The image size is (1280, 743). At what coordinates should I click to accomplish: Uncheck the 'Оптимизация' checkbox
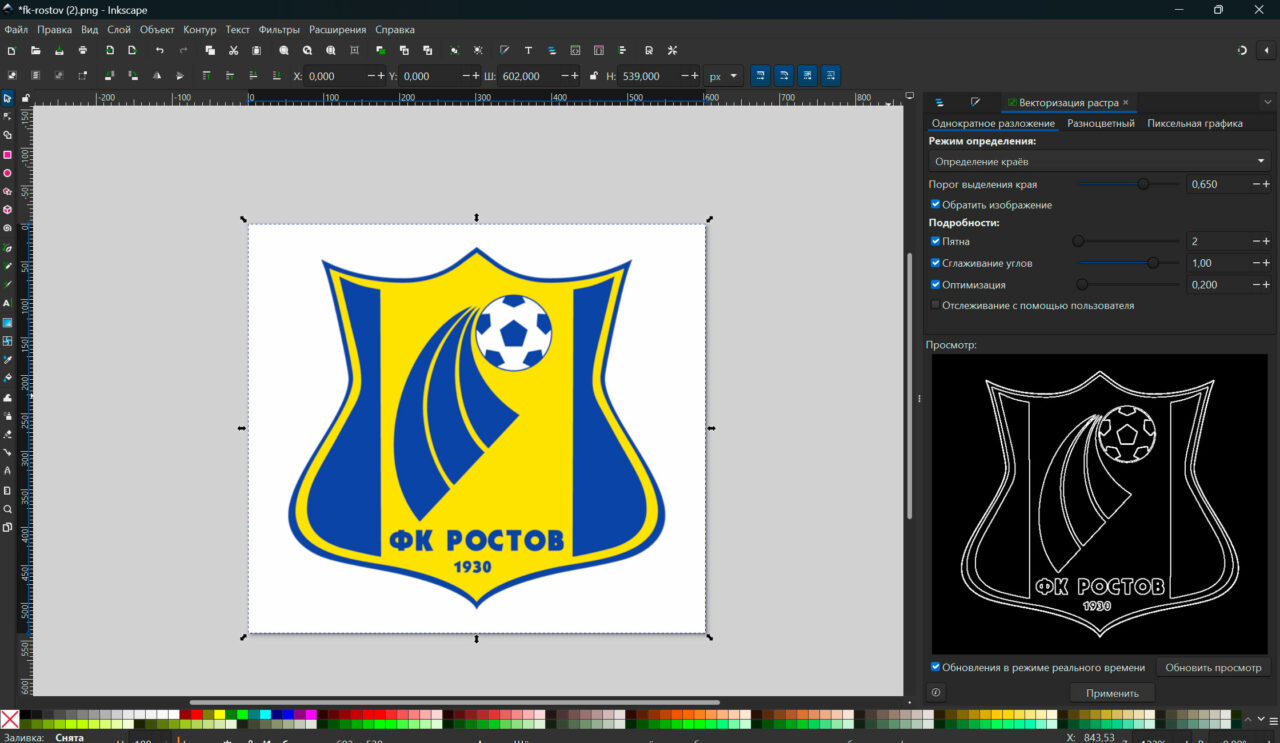pyautogui.click(x=935, y=285)
